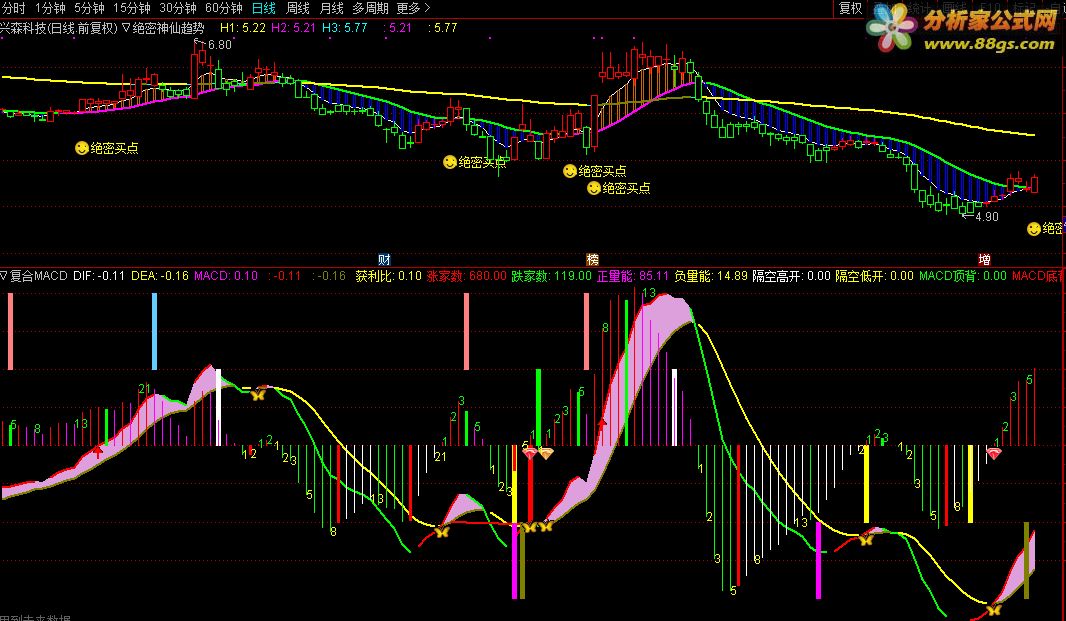
Task: Click the lower smiley of the stacked 绝密买点 pair
Action: 594,188
